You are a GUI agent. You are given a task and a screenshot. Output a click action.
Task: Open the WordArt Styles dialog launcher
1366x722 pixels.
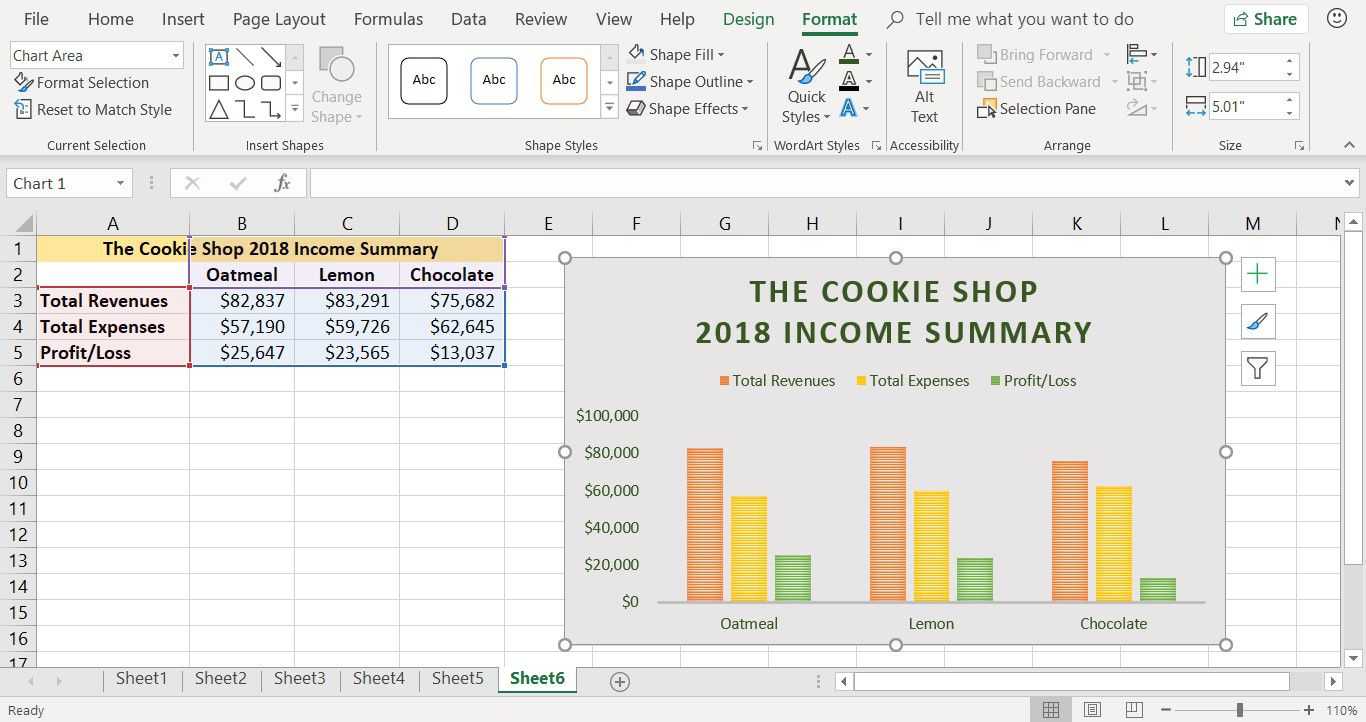click(876, 146)
